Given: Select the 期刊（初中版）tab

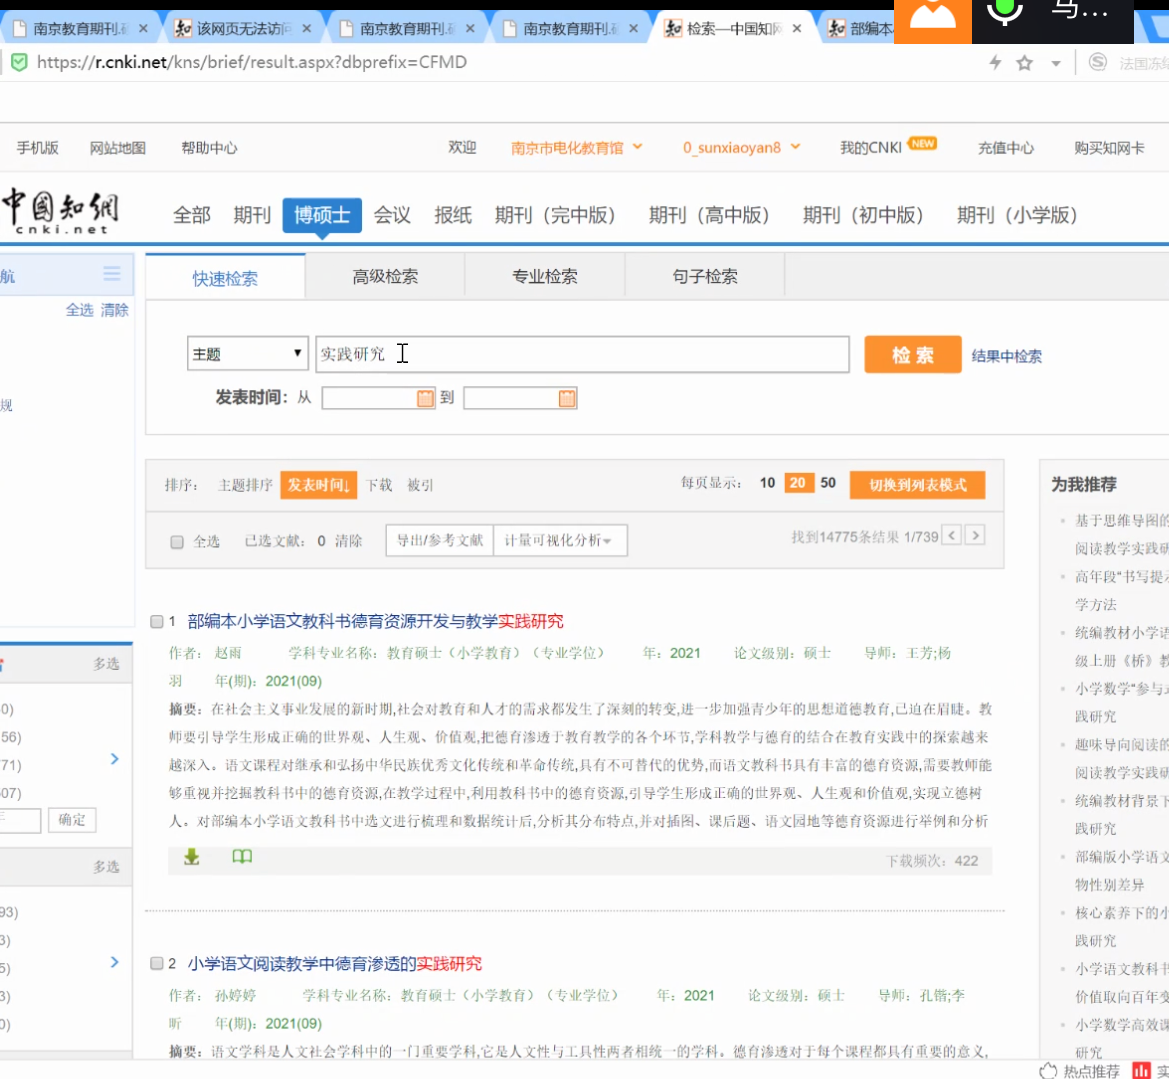Looking at the screenshot, I should point(863,216).
